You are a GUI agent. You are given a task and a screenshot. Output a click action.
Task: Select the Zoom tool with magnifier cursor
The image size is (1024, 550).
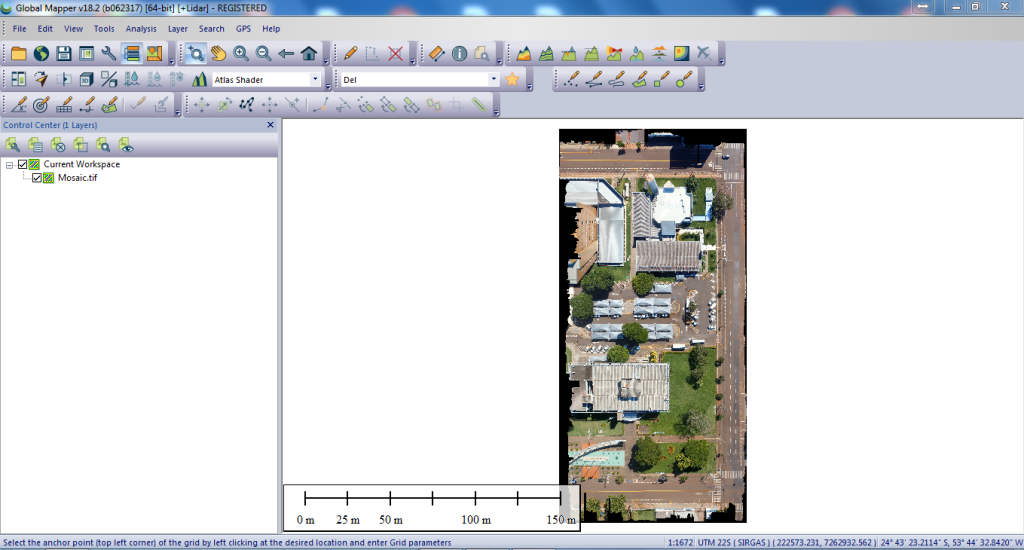[x=197, y=54]
